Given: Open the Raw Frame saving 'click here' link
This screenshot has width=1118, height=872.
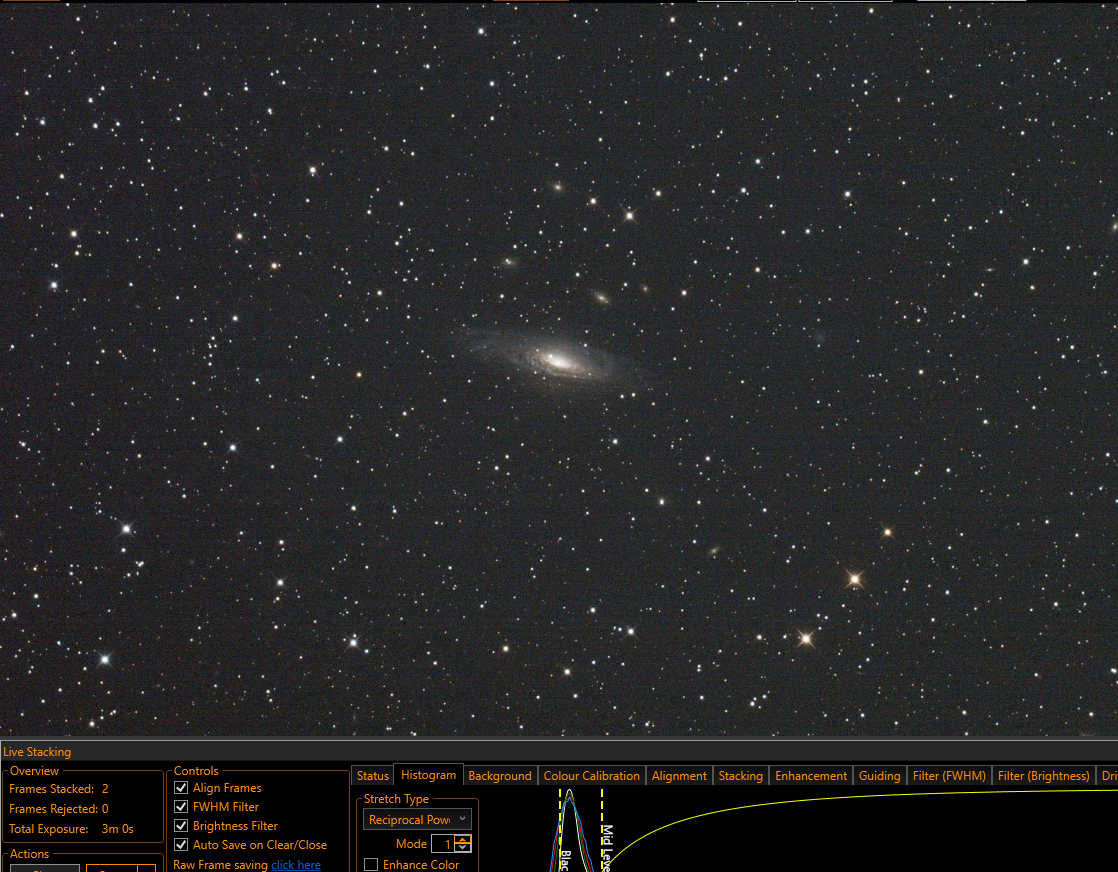Looking at the screenshot, I should pos(296,865).
